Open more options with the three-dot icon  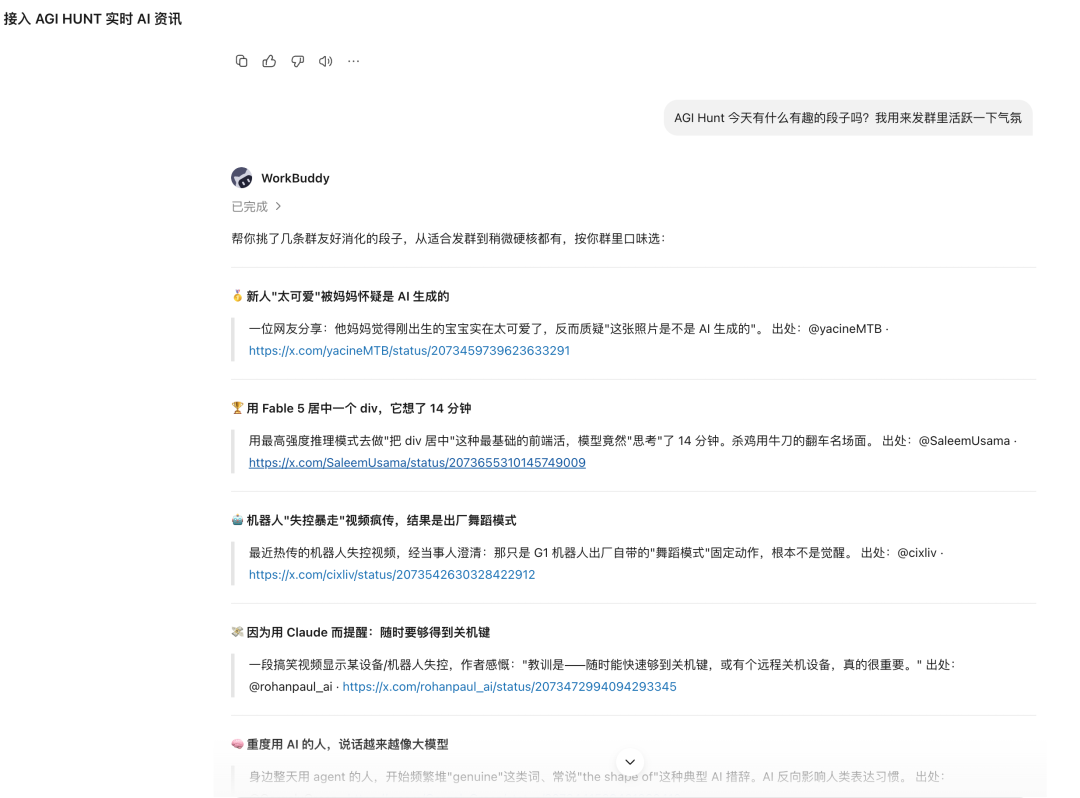353,61
